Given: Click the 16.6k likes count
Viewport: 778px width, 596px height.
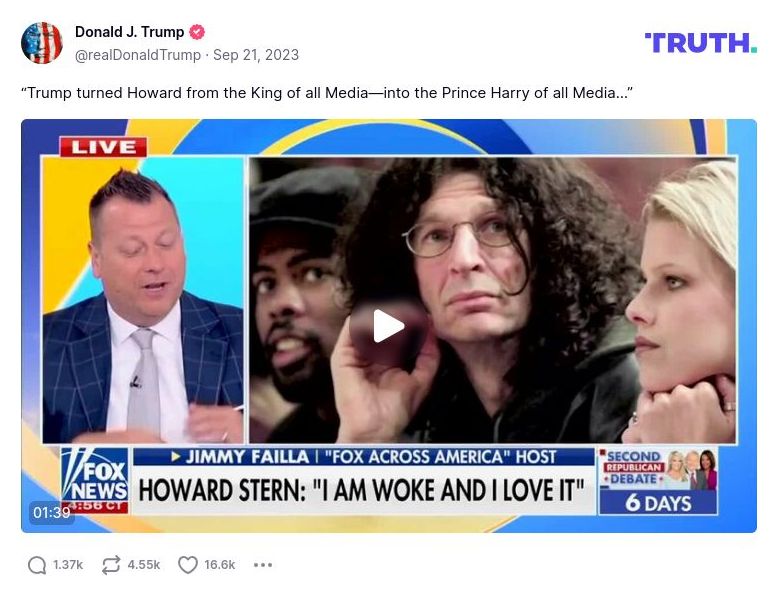Looking at the screenshot, I should 220,565.
